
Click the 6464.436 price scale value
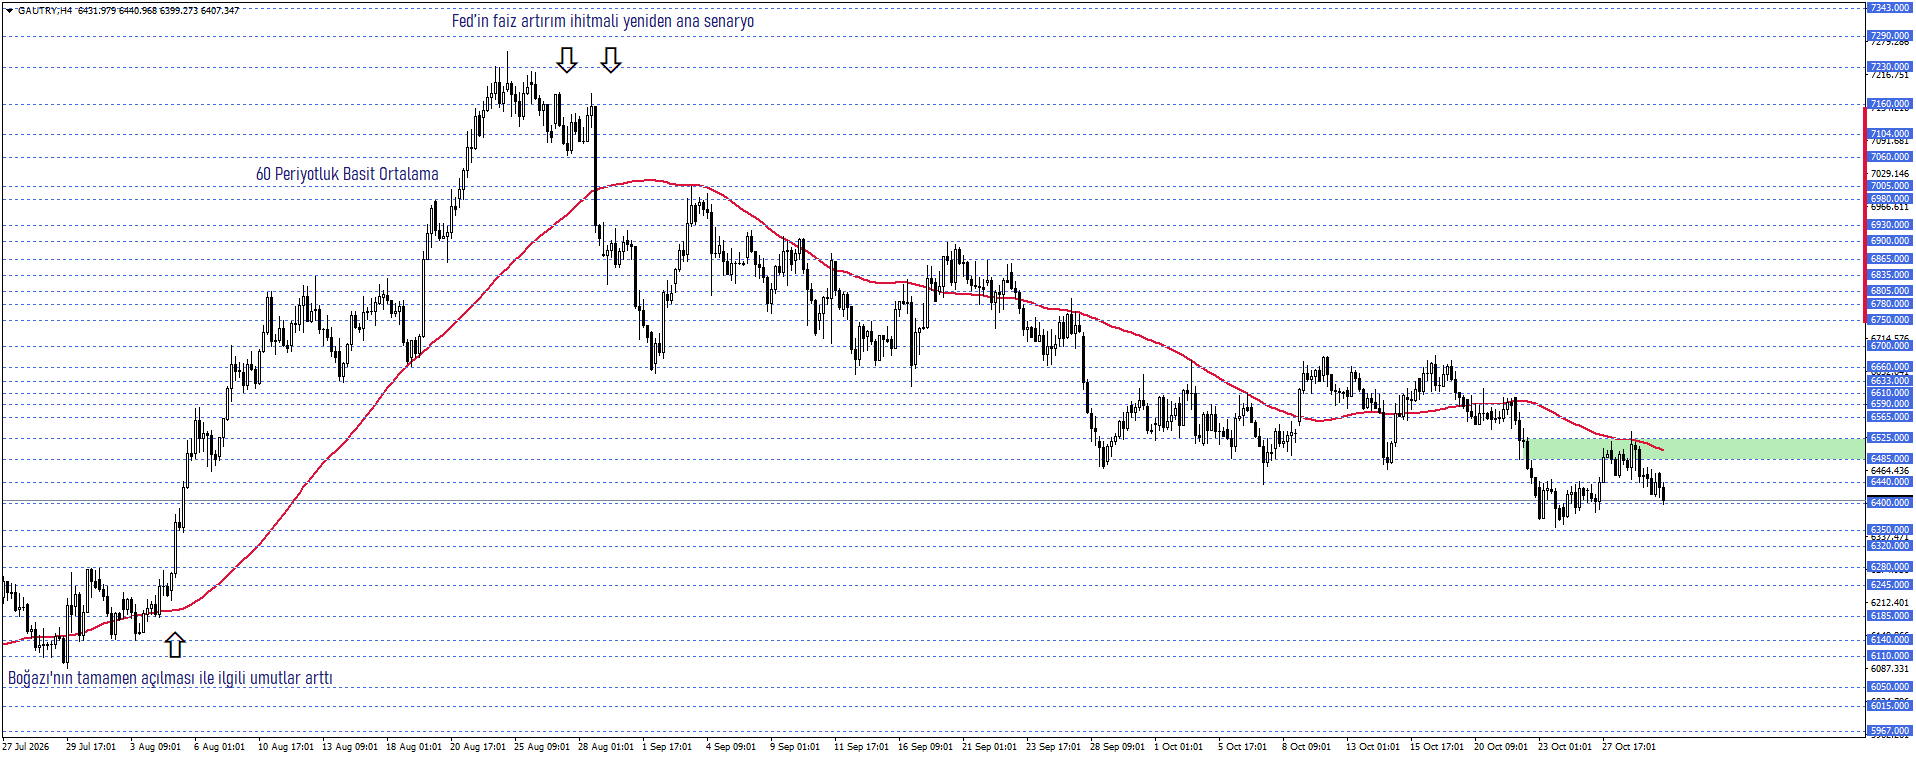[x=1889, y=471]
